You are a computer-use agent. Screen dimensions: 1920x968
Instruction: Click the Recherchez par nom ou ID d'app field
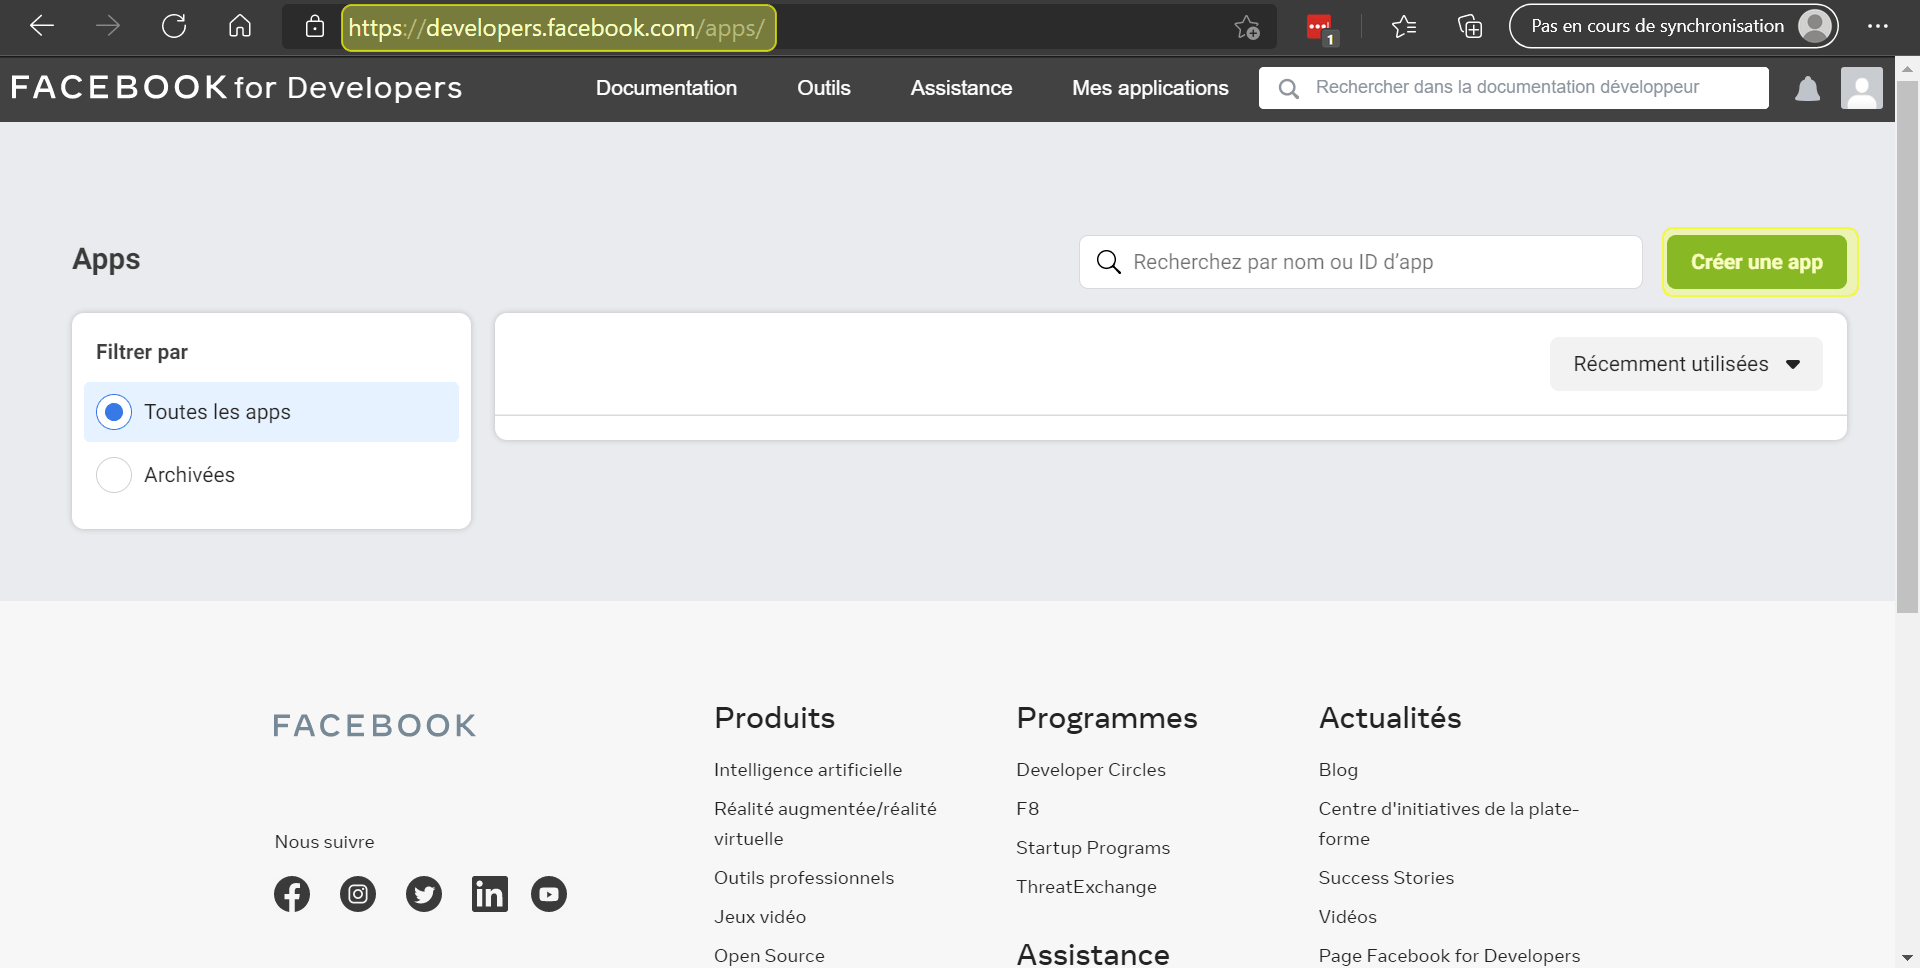point(1360,262)
